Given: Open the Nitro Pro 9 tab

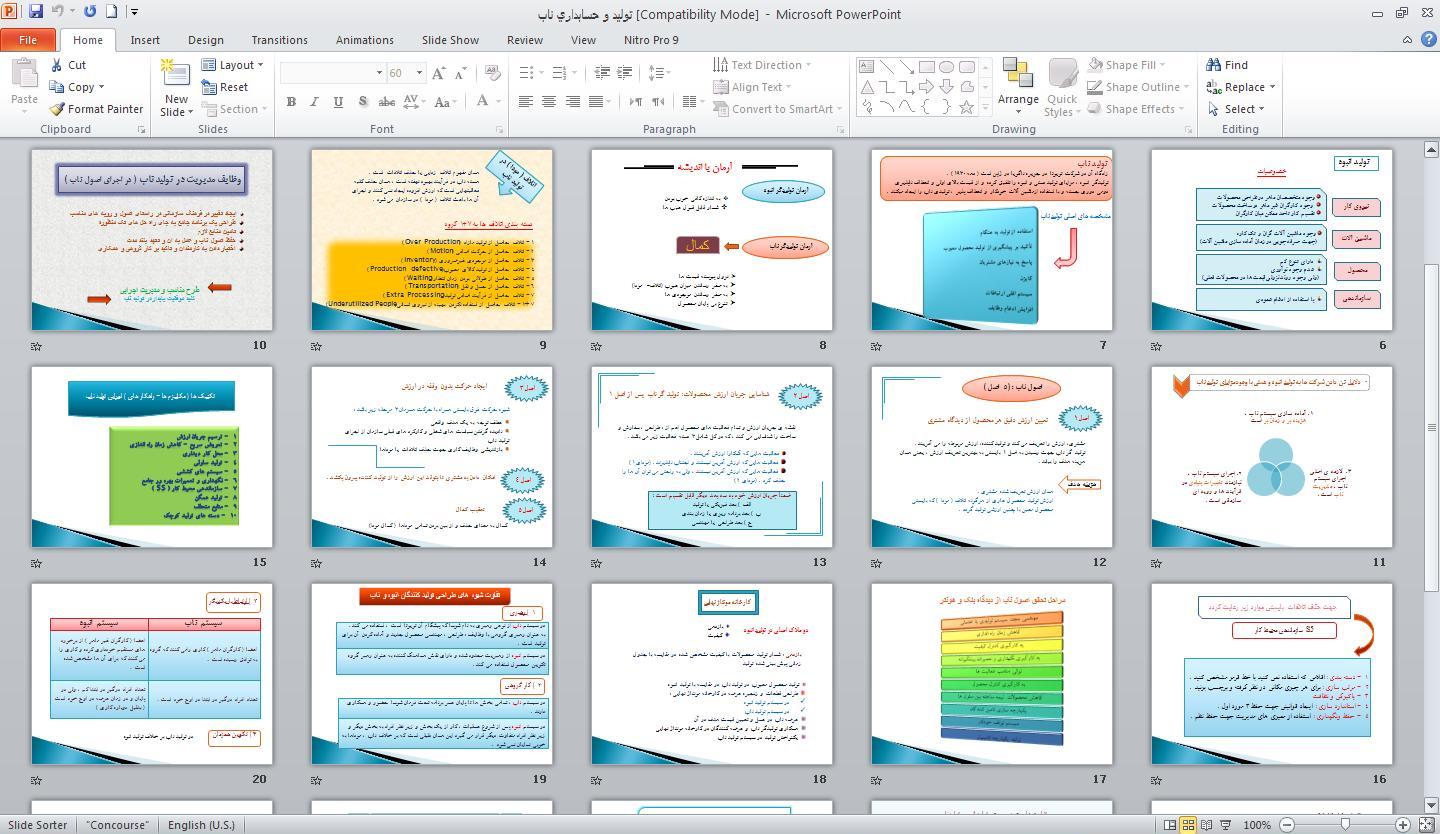Looking at the screenshot, I should point(650,40).
